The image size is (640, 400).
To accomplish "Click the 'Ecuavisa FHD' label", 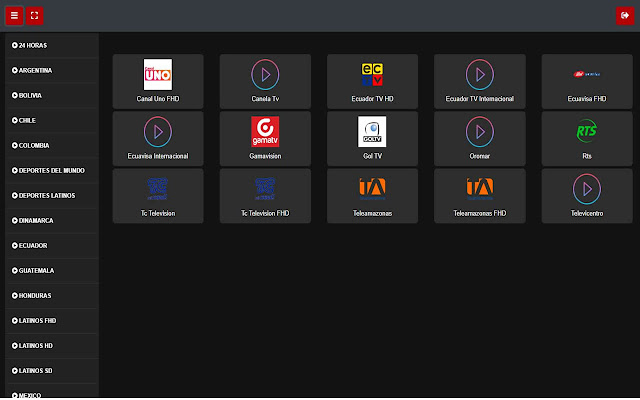I will tap(587, 99).
